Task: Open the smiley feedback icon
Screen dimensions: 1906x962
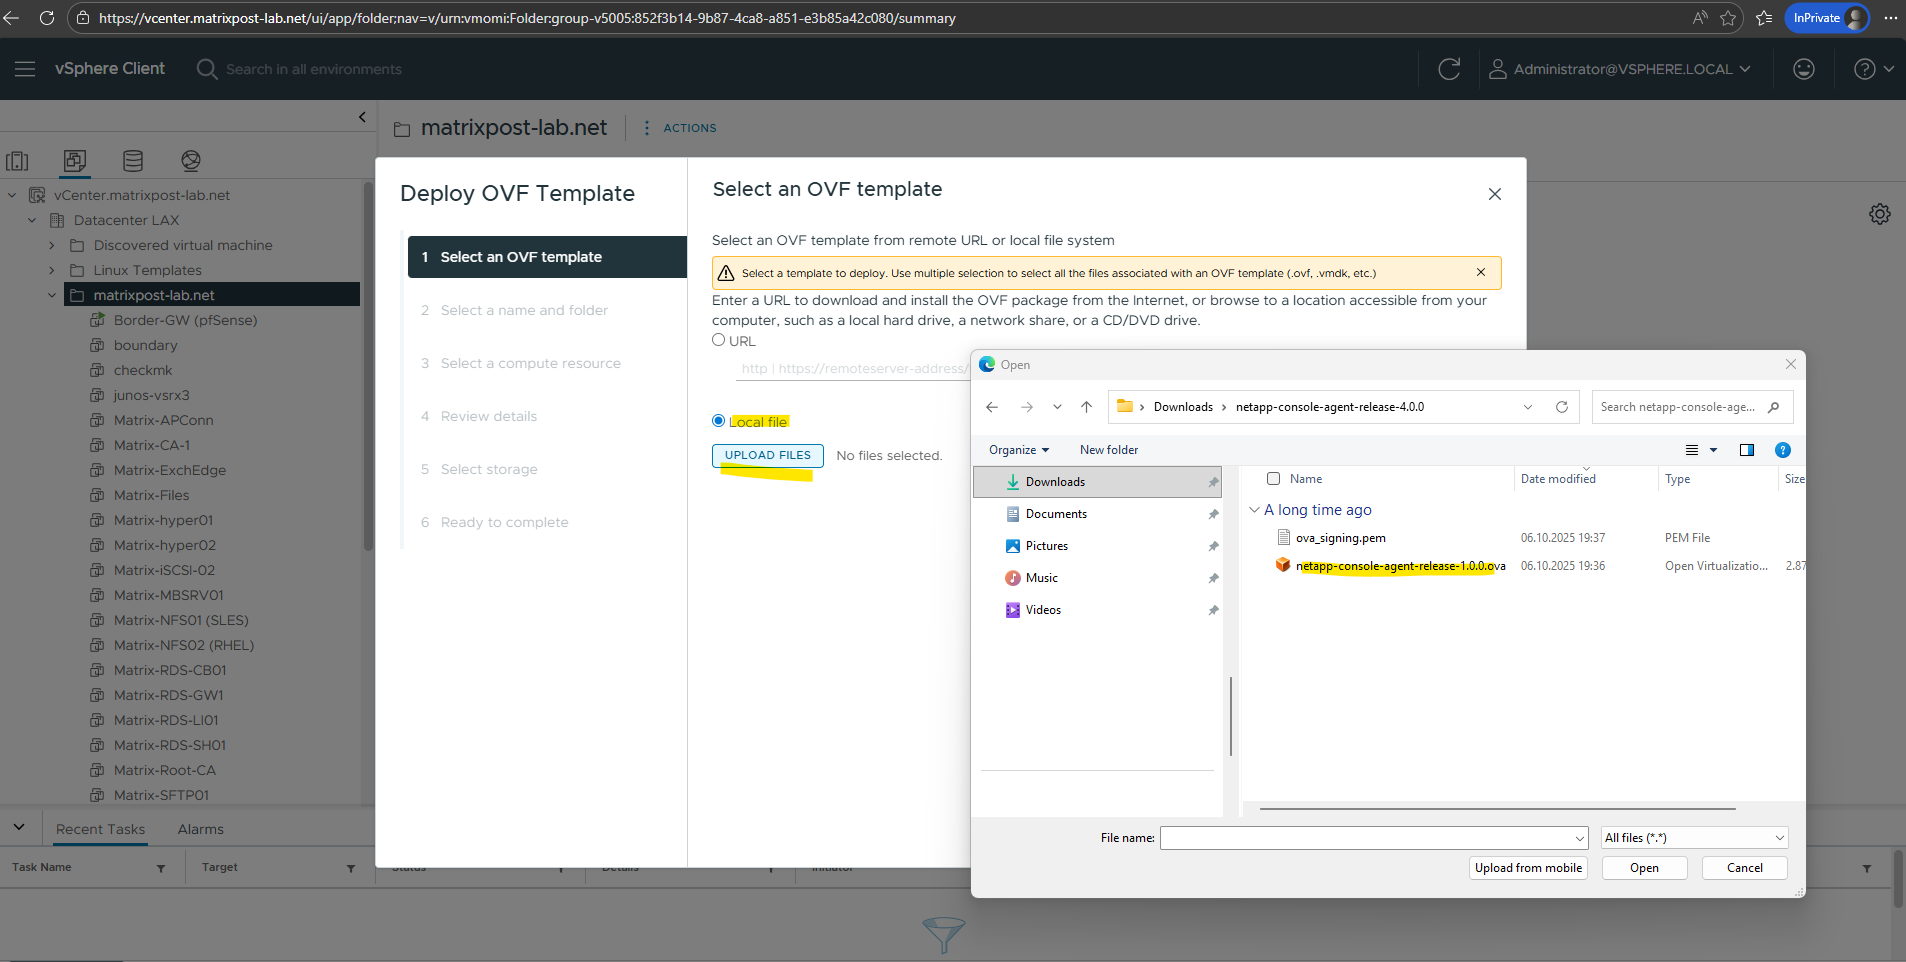Action: 1803,69
